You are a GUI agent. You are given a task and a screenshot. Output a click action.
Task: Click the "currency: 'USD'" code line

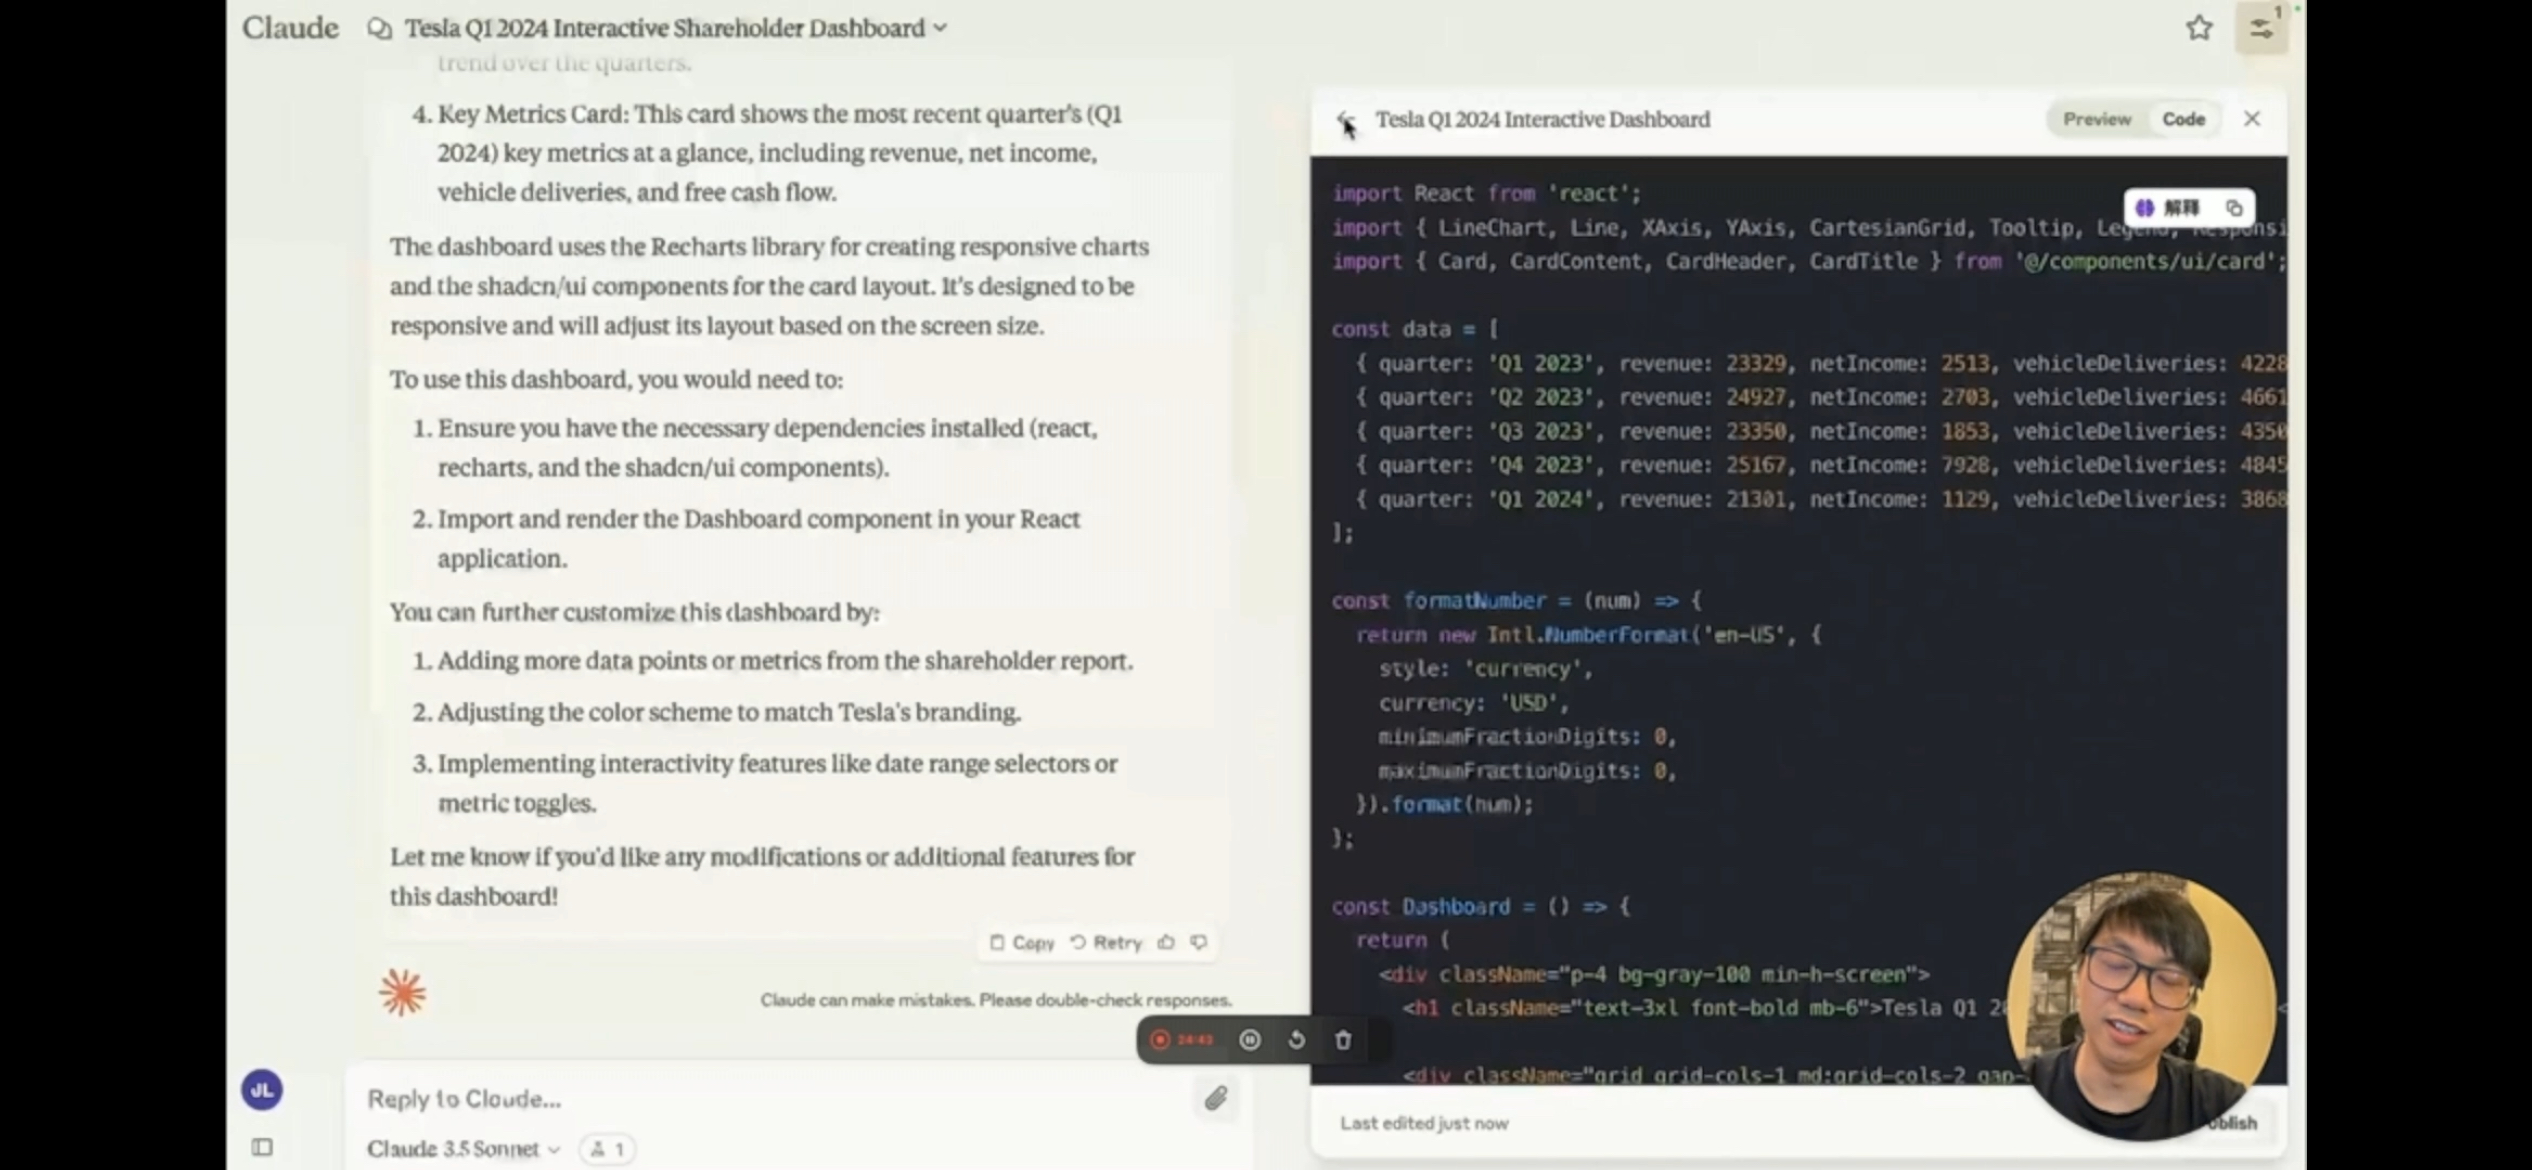(x=1473, y=703)
